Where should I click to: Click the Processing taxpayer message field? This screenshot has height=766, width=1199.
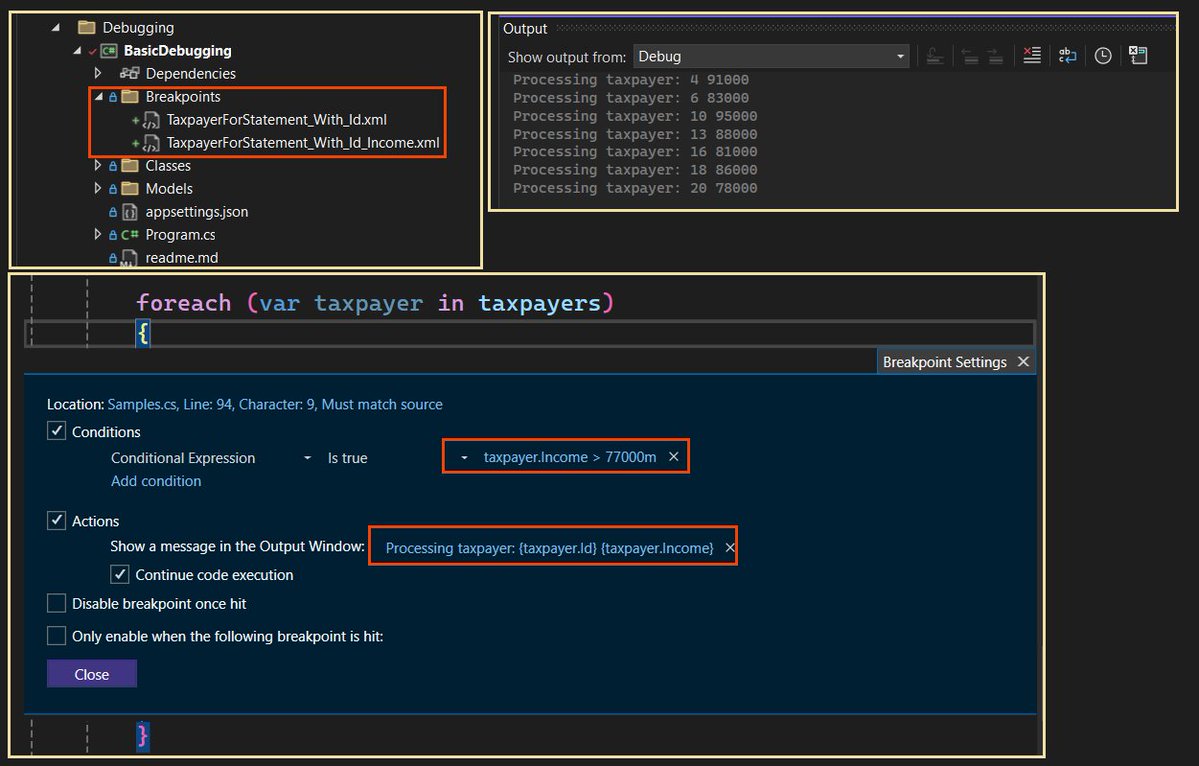[549, 547]
